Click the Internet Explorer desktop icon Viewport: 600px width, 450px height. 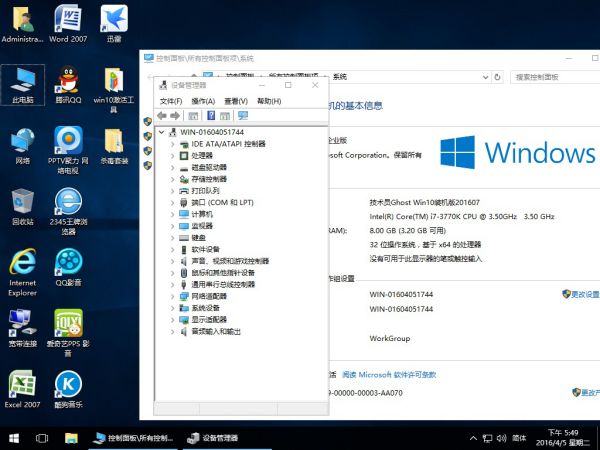coord(23,268)
